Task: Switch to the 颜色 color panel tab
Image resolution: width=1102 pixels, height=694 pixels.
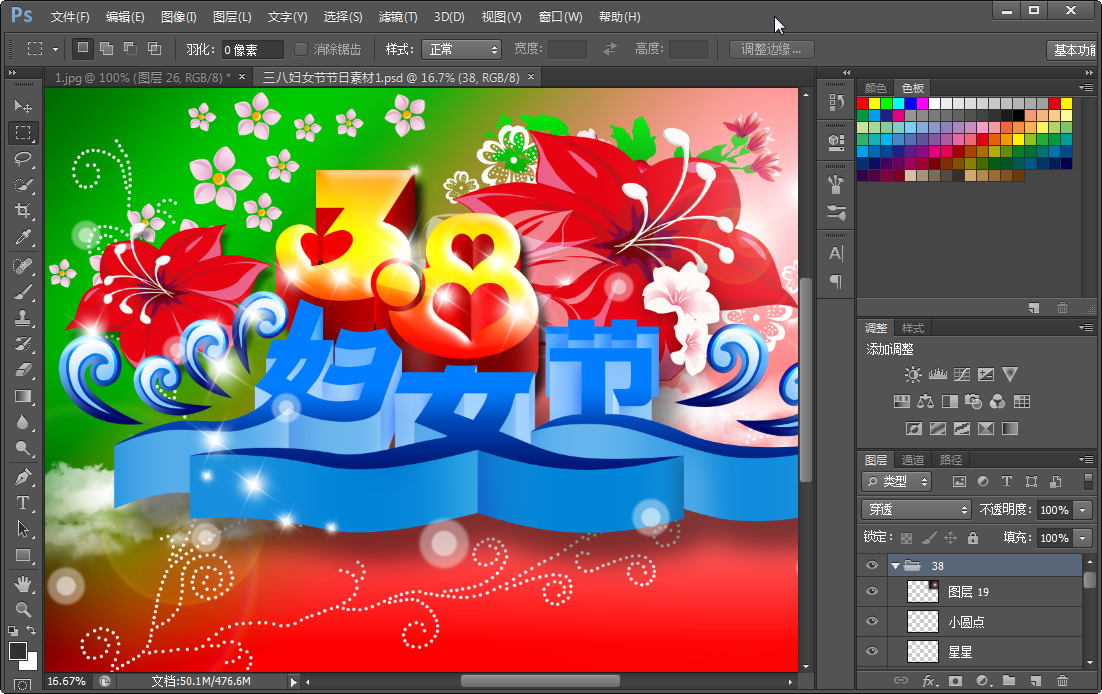Action: click(876, 88)
